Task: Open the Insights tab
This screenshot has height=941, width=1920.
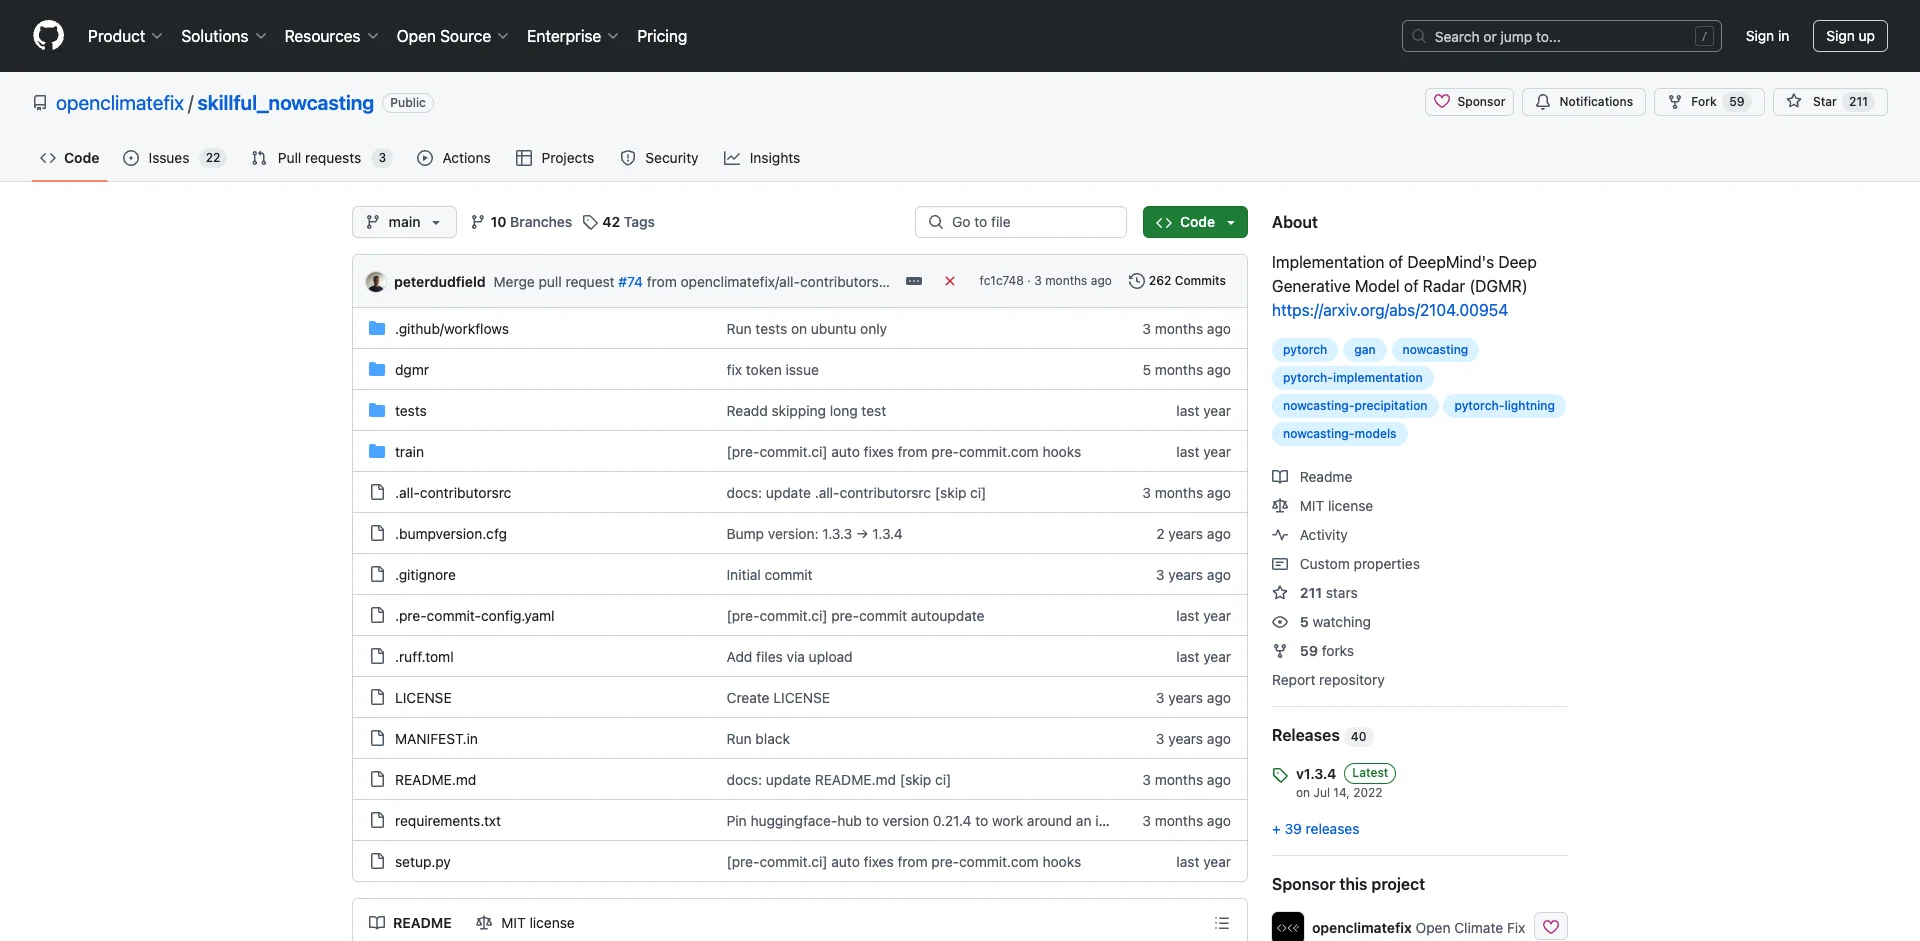Action: point(762,158)
